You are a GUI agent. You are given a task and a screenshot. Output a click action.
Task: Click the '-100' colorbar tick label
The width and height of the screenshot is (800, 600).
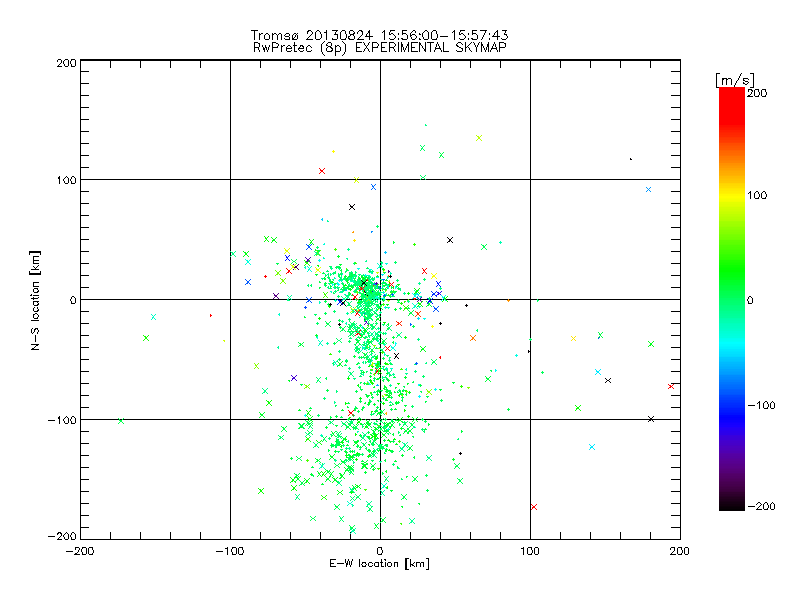[x=761, y=405]
